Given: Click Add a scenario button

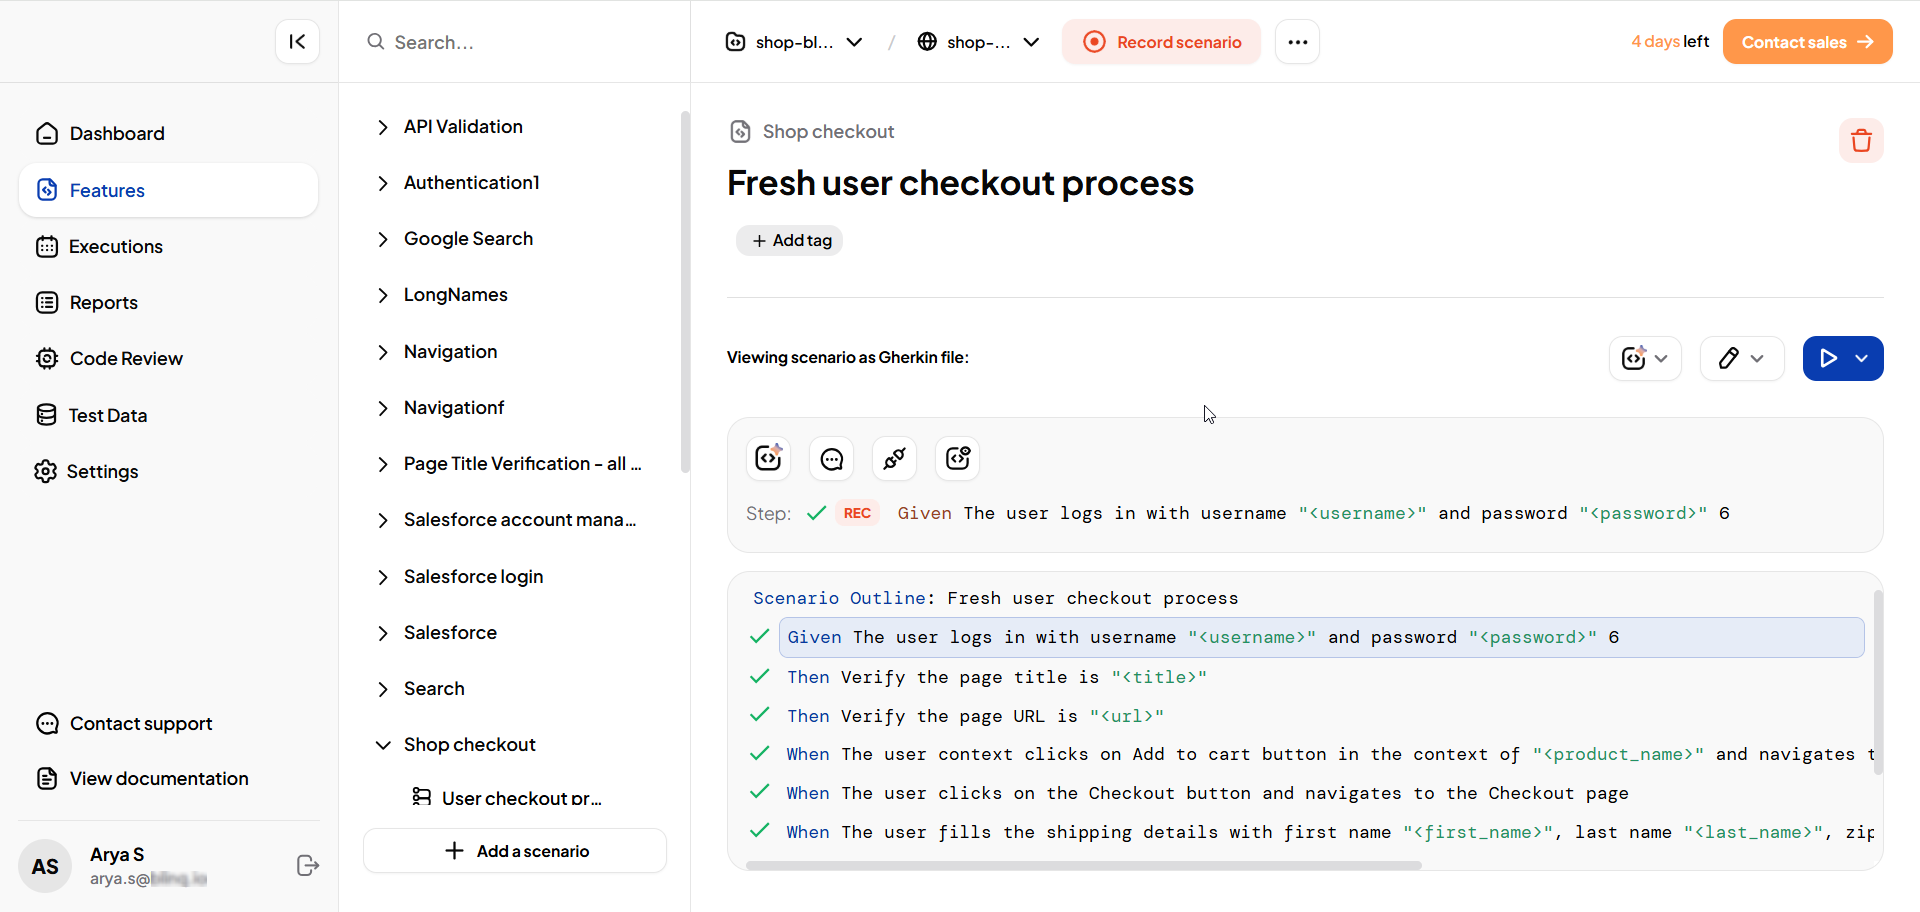Looking at the screenshot, I should tap(515, 851).
